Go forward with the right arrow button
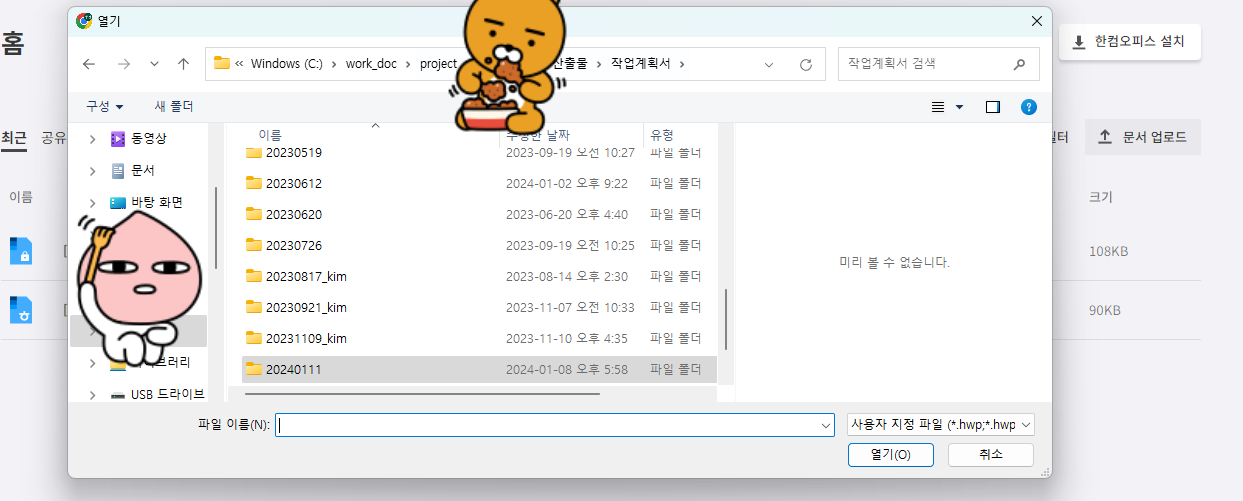 pyautogui.click(x=124, y=64)
